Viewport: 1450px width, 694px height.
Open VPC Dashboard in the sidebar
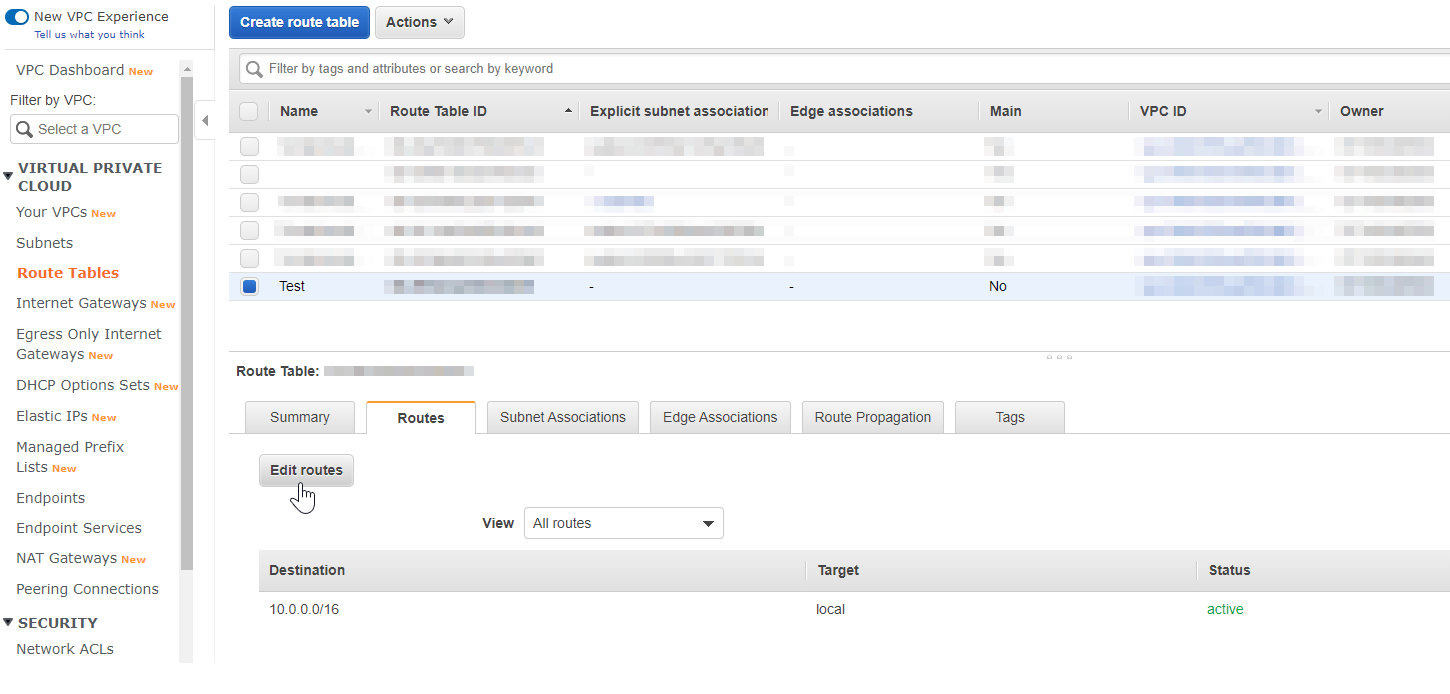[70, 70]
